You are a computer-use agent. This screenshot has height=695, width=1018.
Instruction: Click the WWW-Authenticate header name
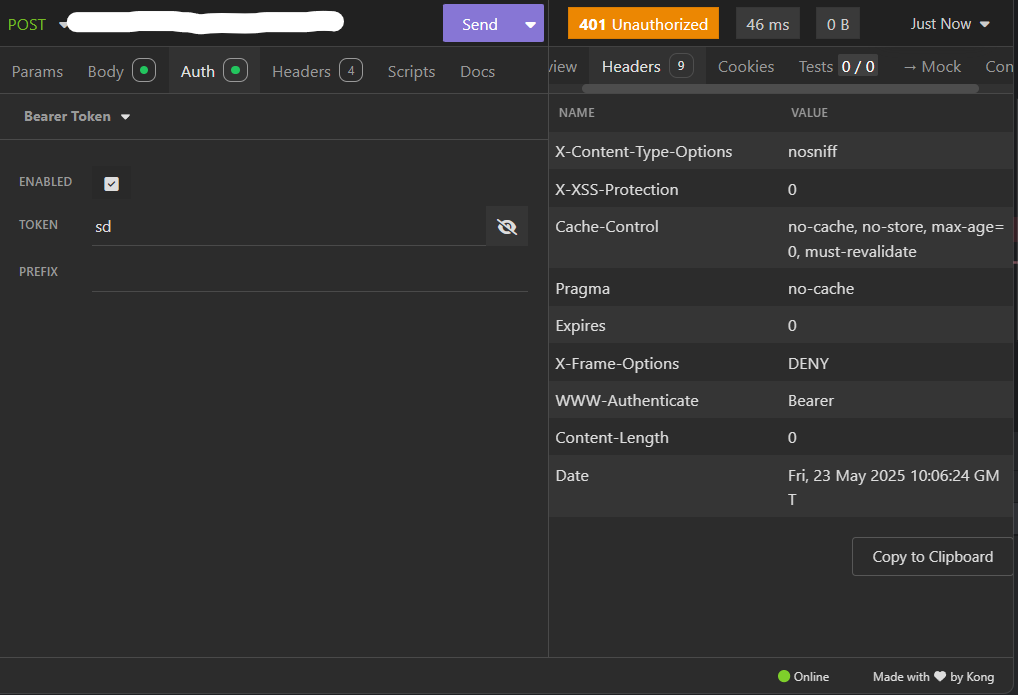click(x=627, y=400)
